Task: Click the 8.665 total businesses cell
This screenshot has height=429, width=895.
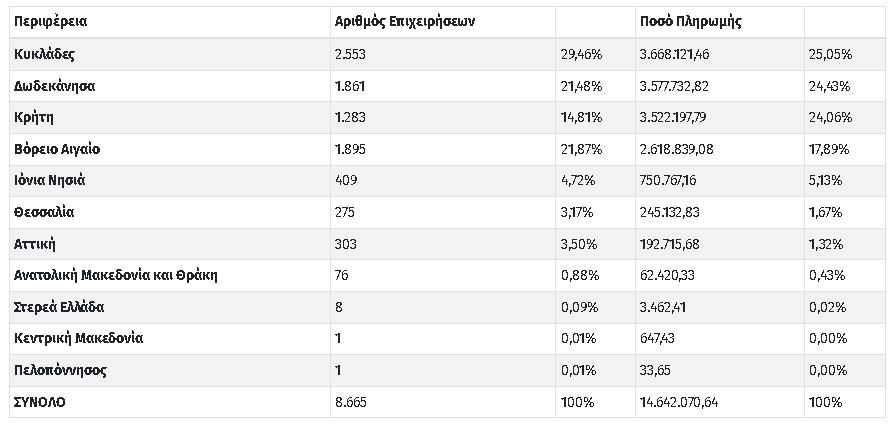Action: 352,402
